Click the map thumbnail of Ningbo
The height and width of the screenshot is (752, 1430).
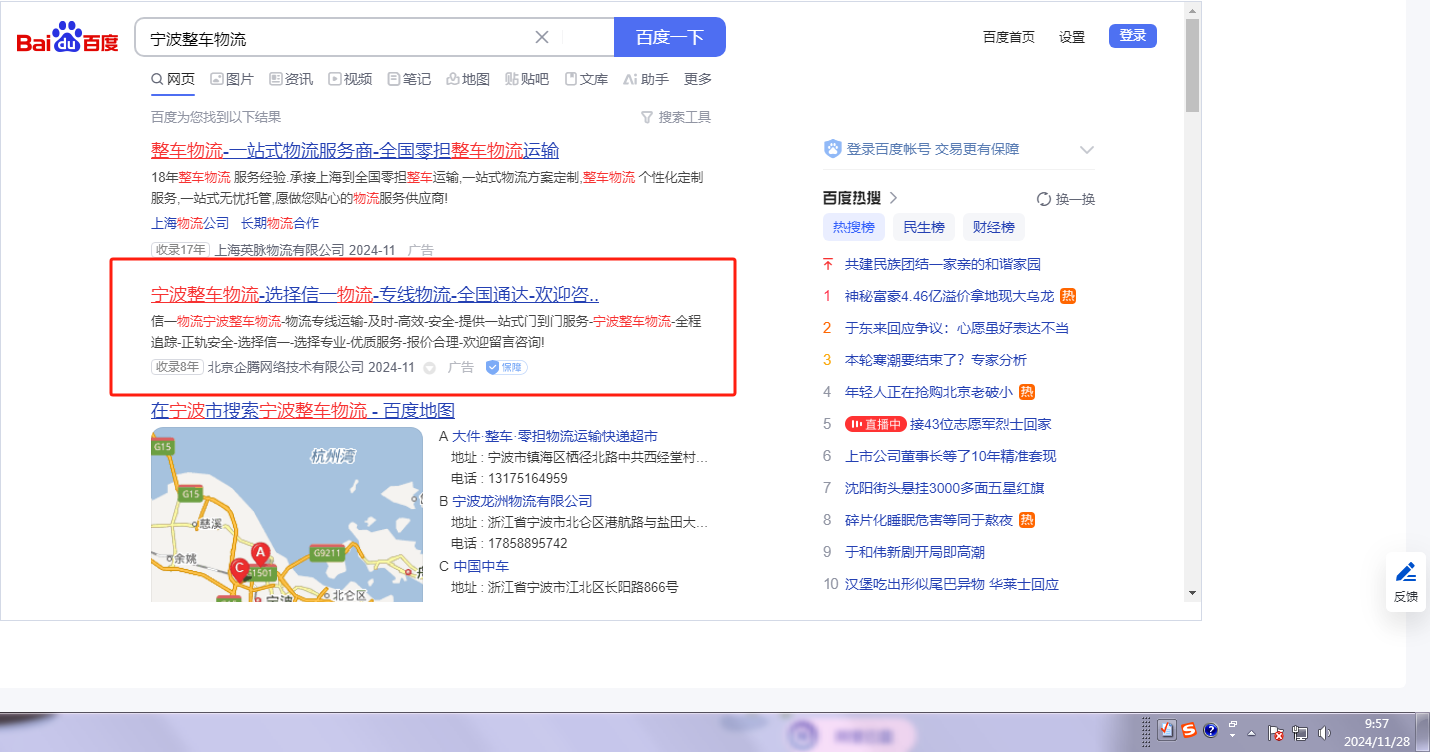pyautogui.click(x=287, y=514)
